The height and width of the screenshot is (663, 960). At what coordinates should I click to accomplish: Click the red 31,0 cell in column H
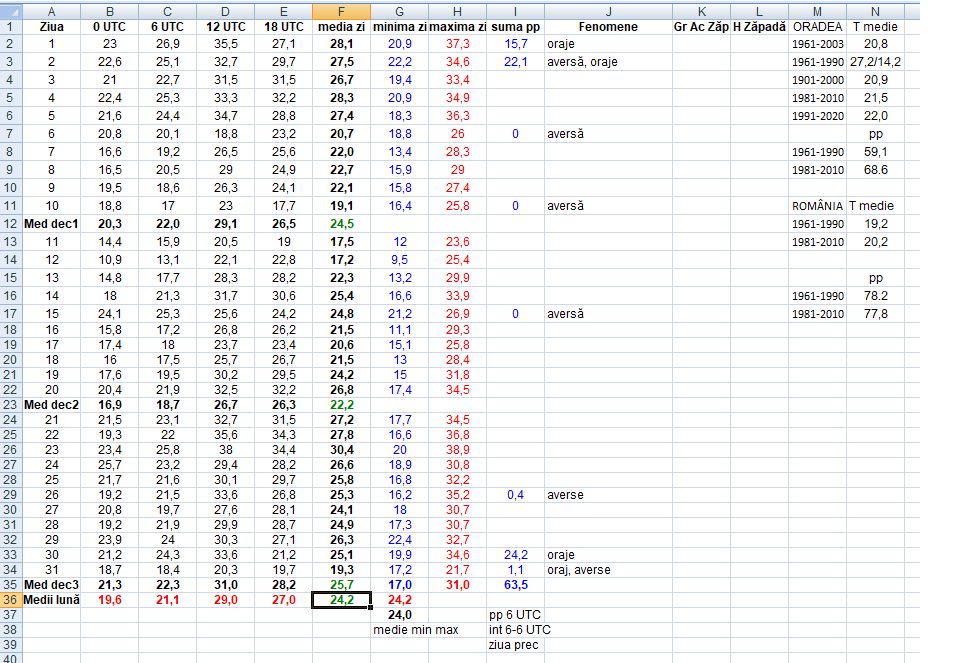(x=457, y=585)
